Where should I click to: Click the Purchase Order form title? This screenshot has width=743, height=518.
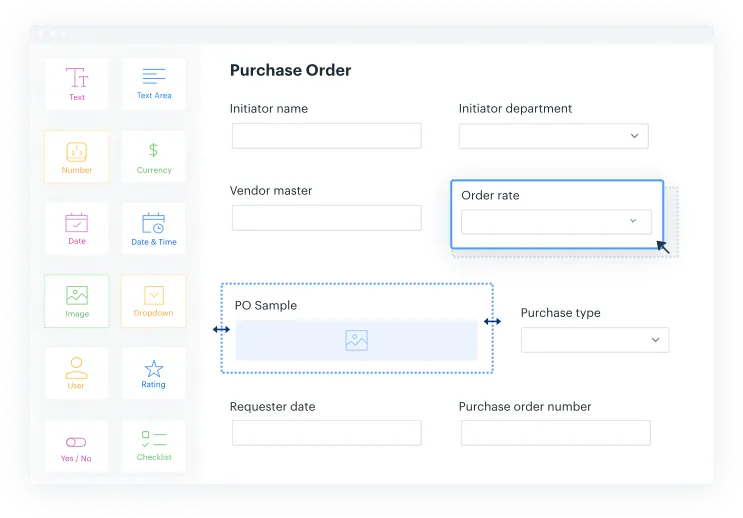tap(290, 70)
